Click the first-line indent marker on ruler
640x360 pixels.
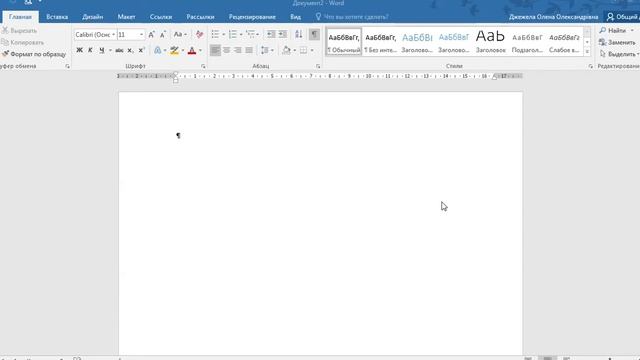click(176, 73)
